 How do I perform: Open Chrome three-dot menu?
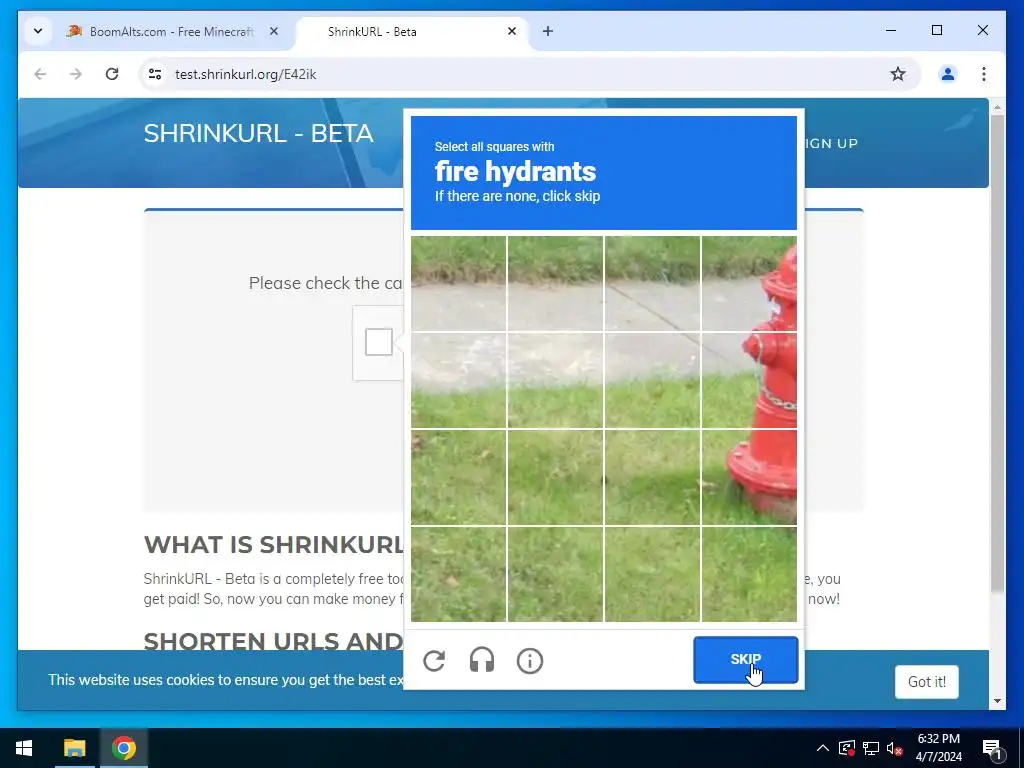[984, 74]
